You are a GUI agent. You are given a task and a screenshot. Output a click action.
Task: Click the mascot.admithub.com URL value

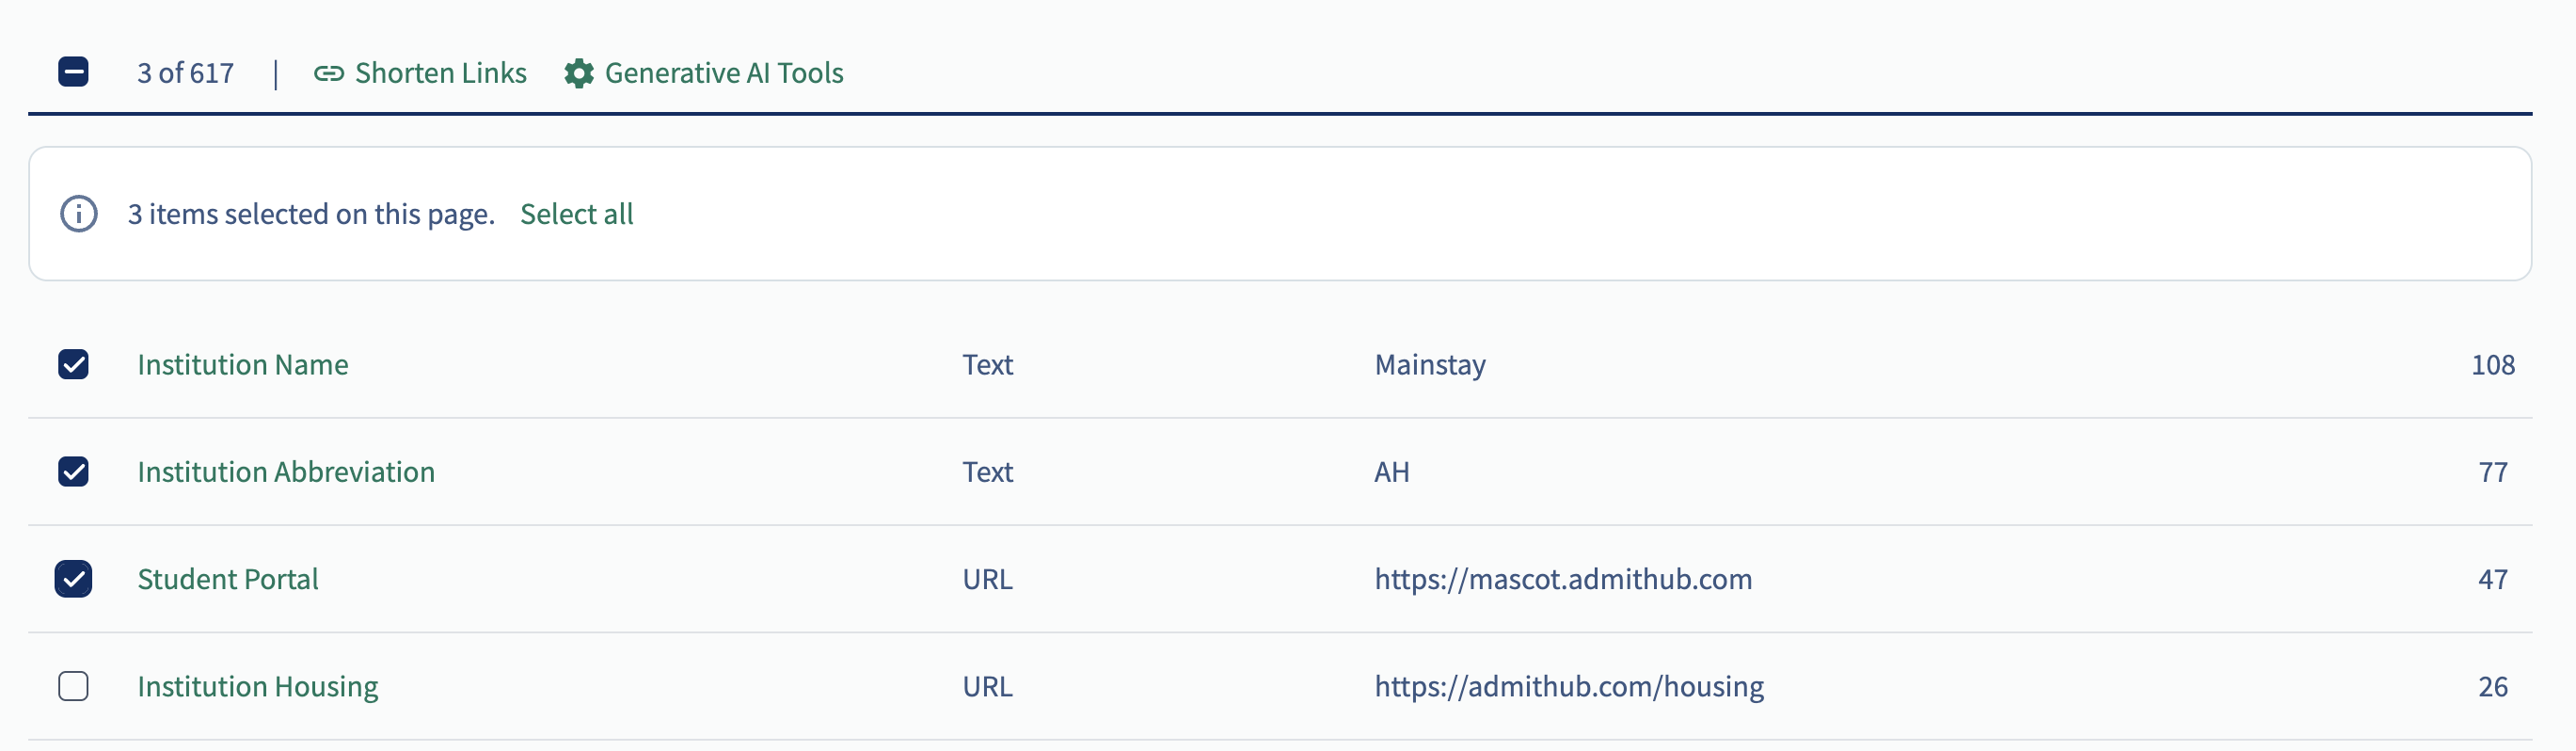click(1563, 579)
